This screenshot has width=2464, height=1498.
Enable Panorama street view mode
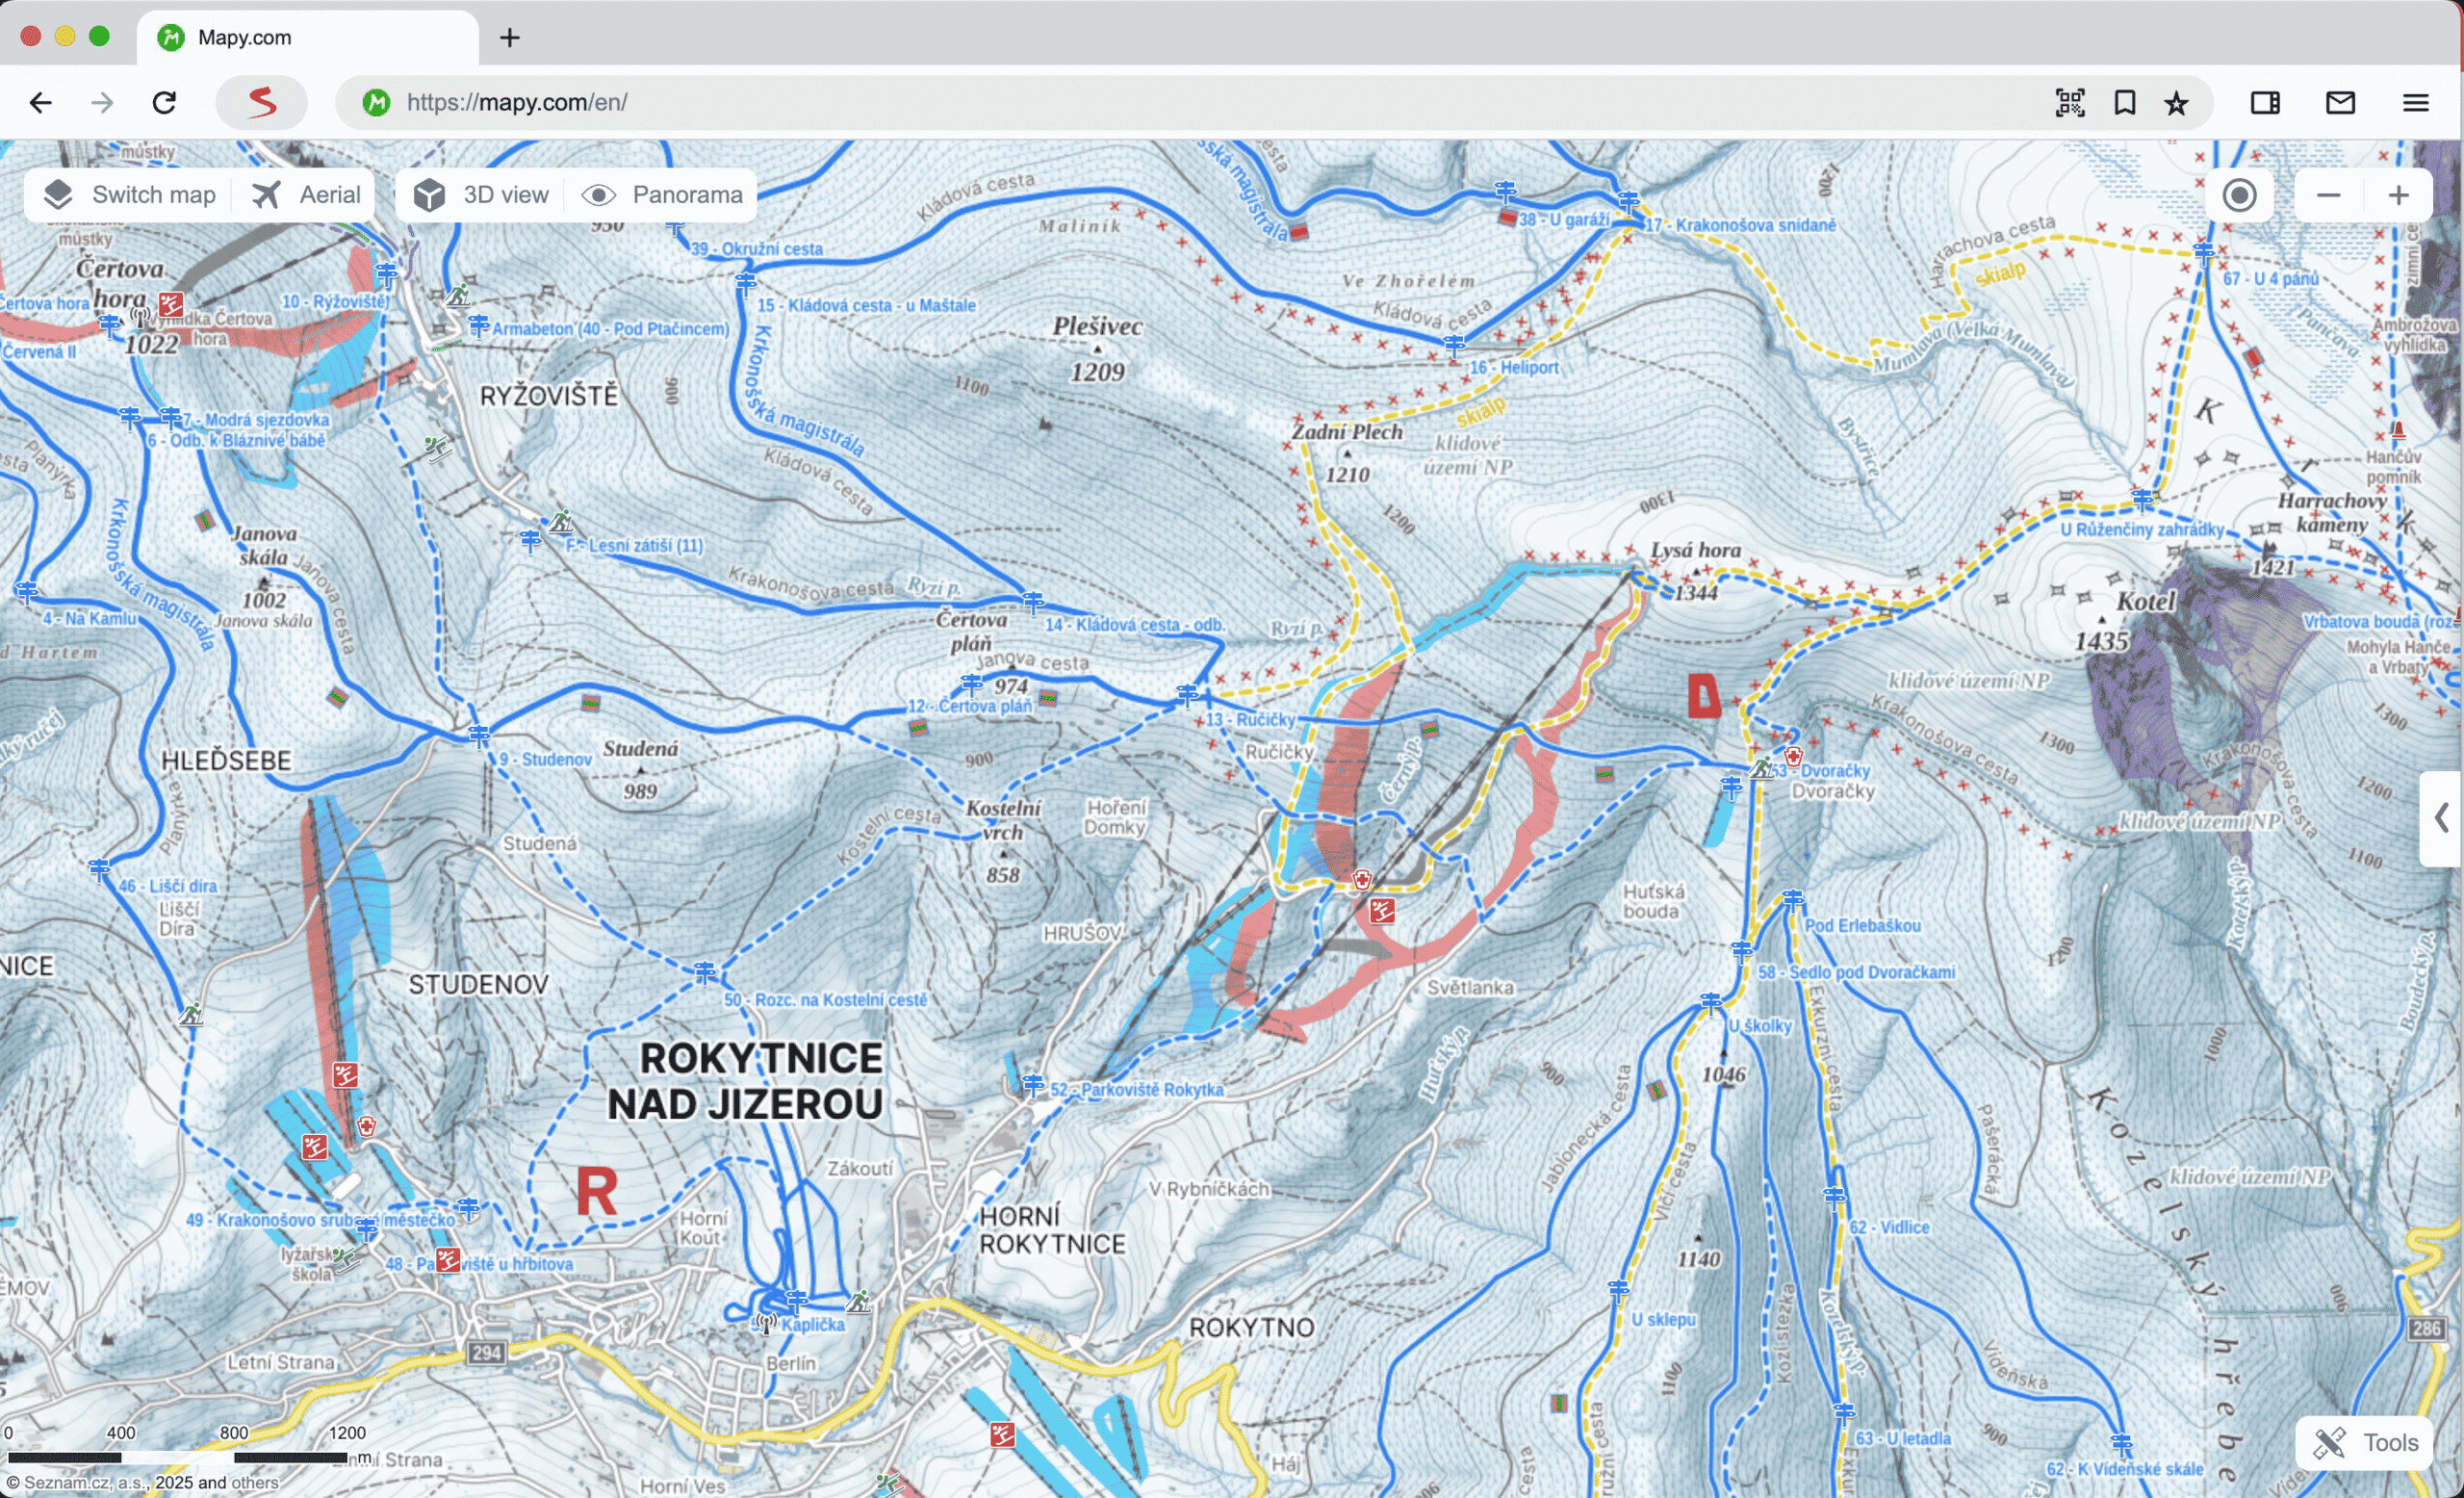[x=664, y=195]
